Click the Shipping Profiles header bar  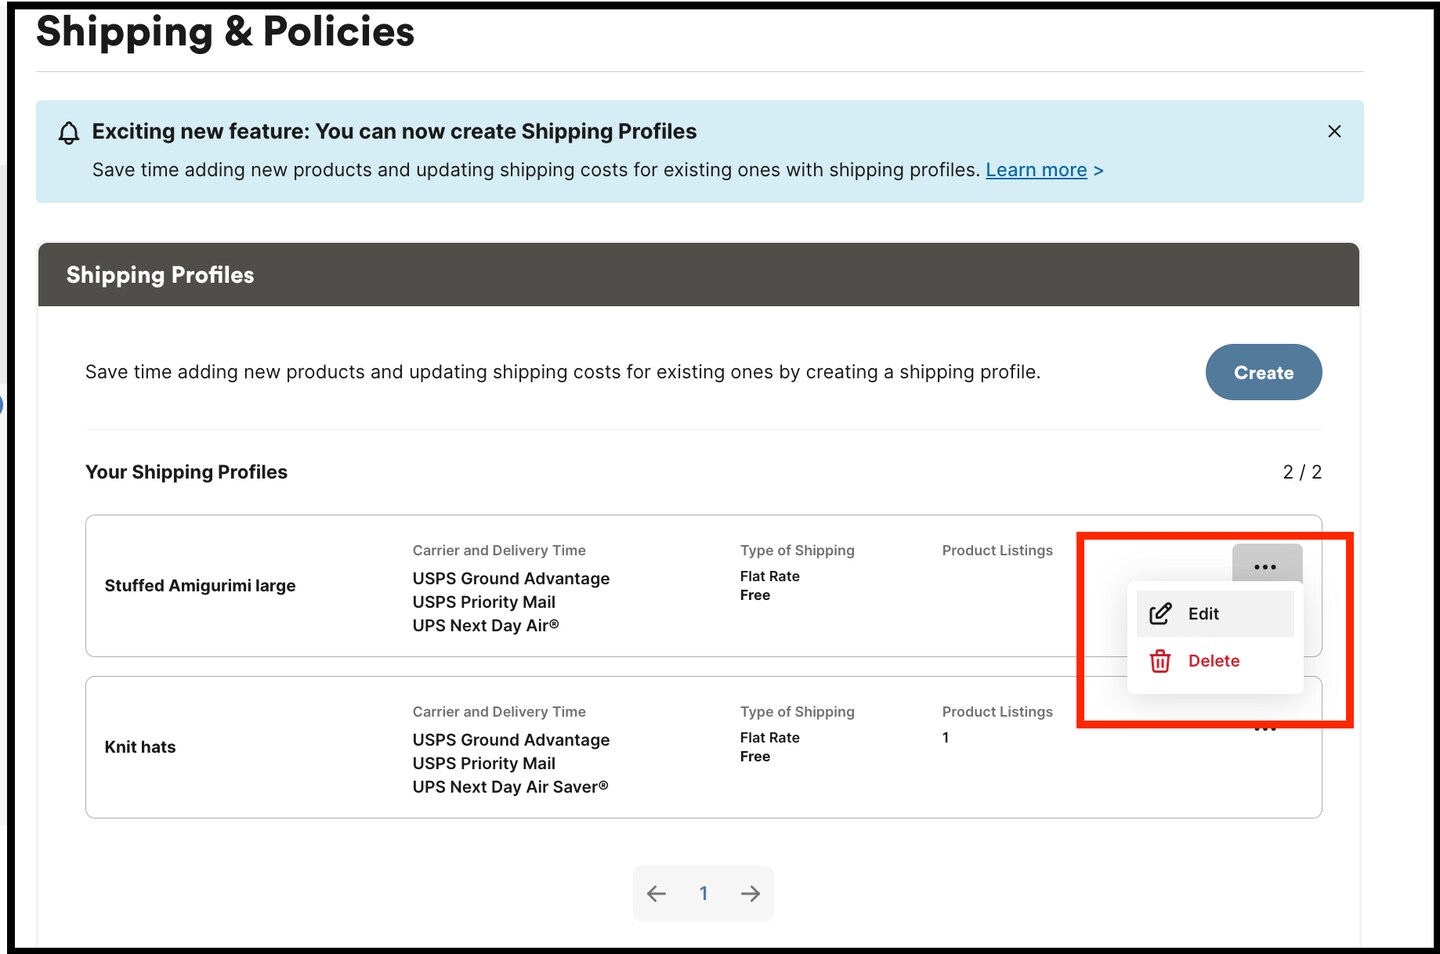point(160,274)
